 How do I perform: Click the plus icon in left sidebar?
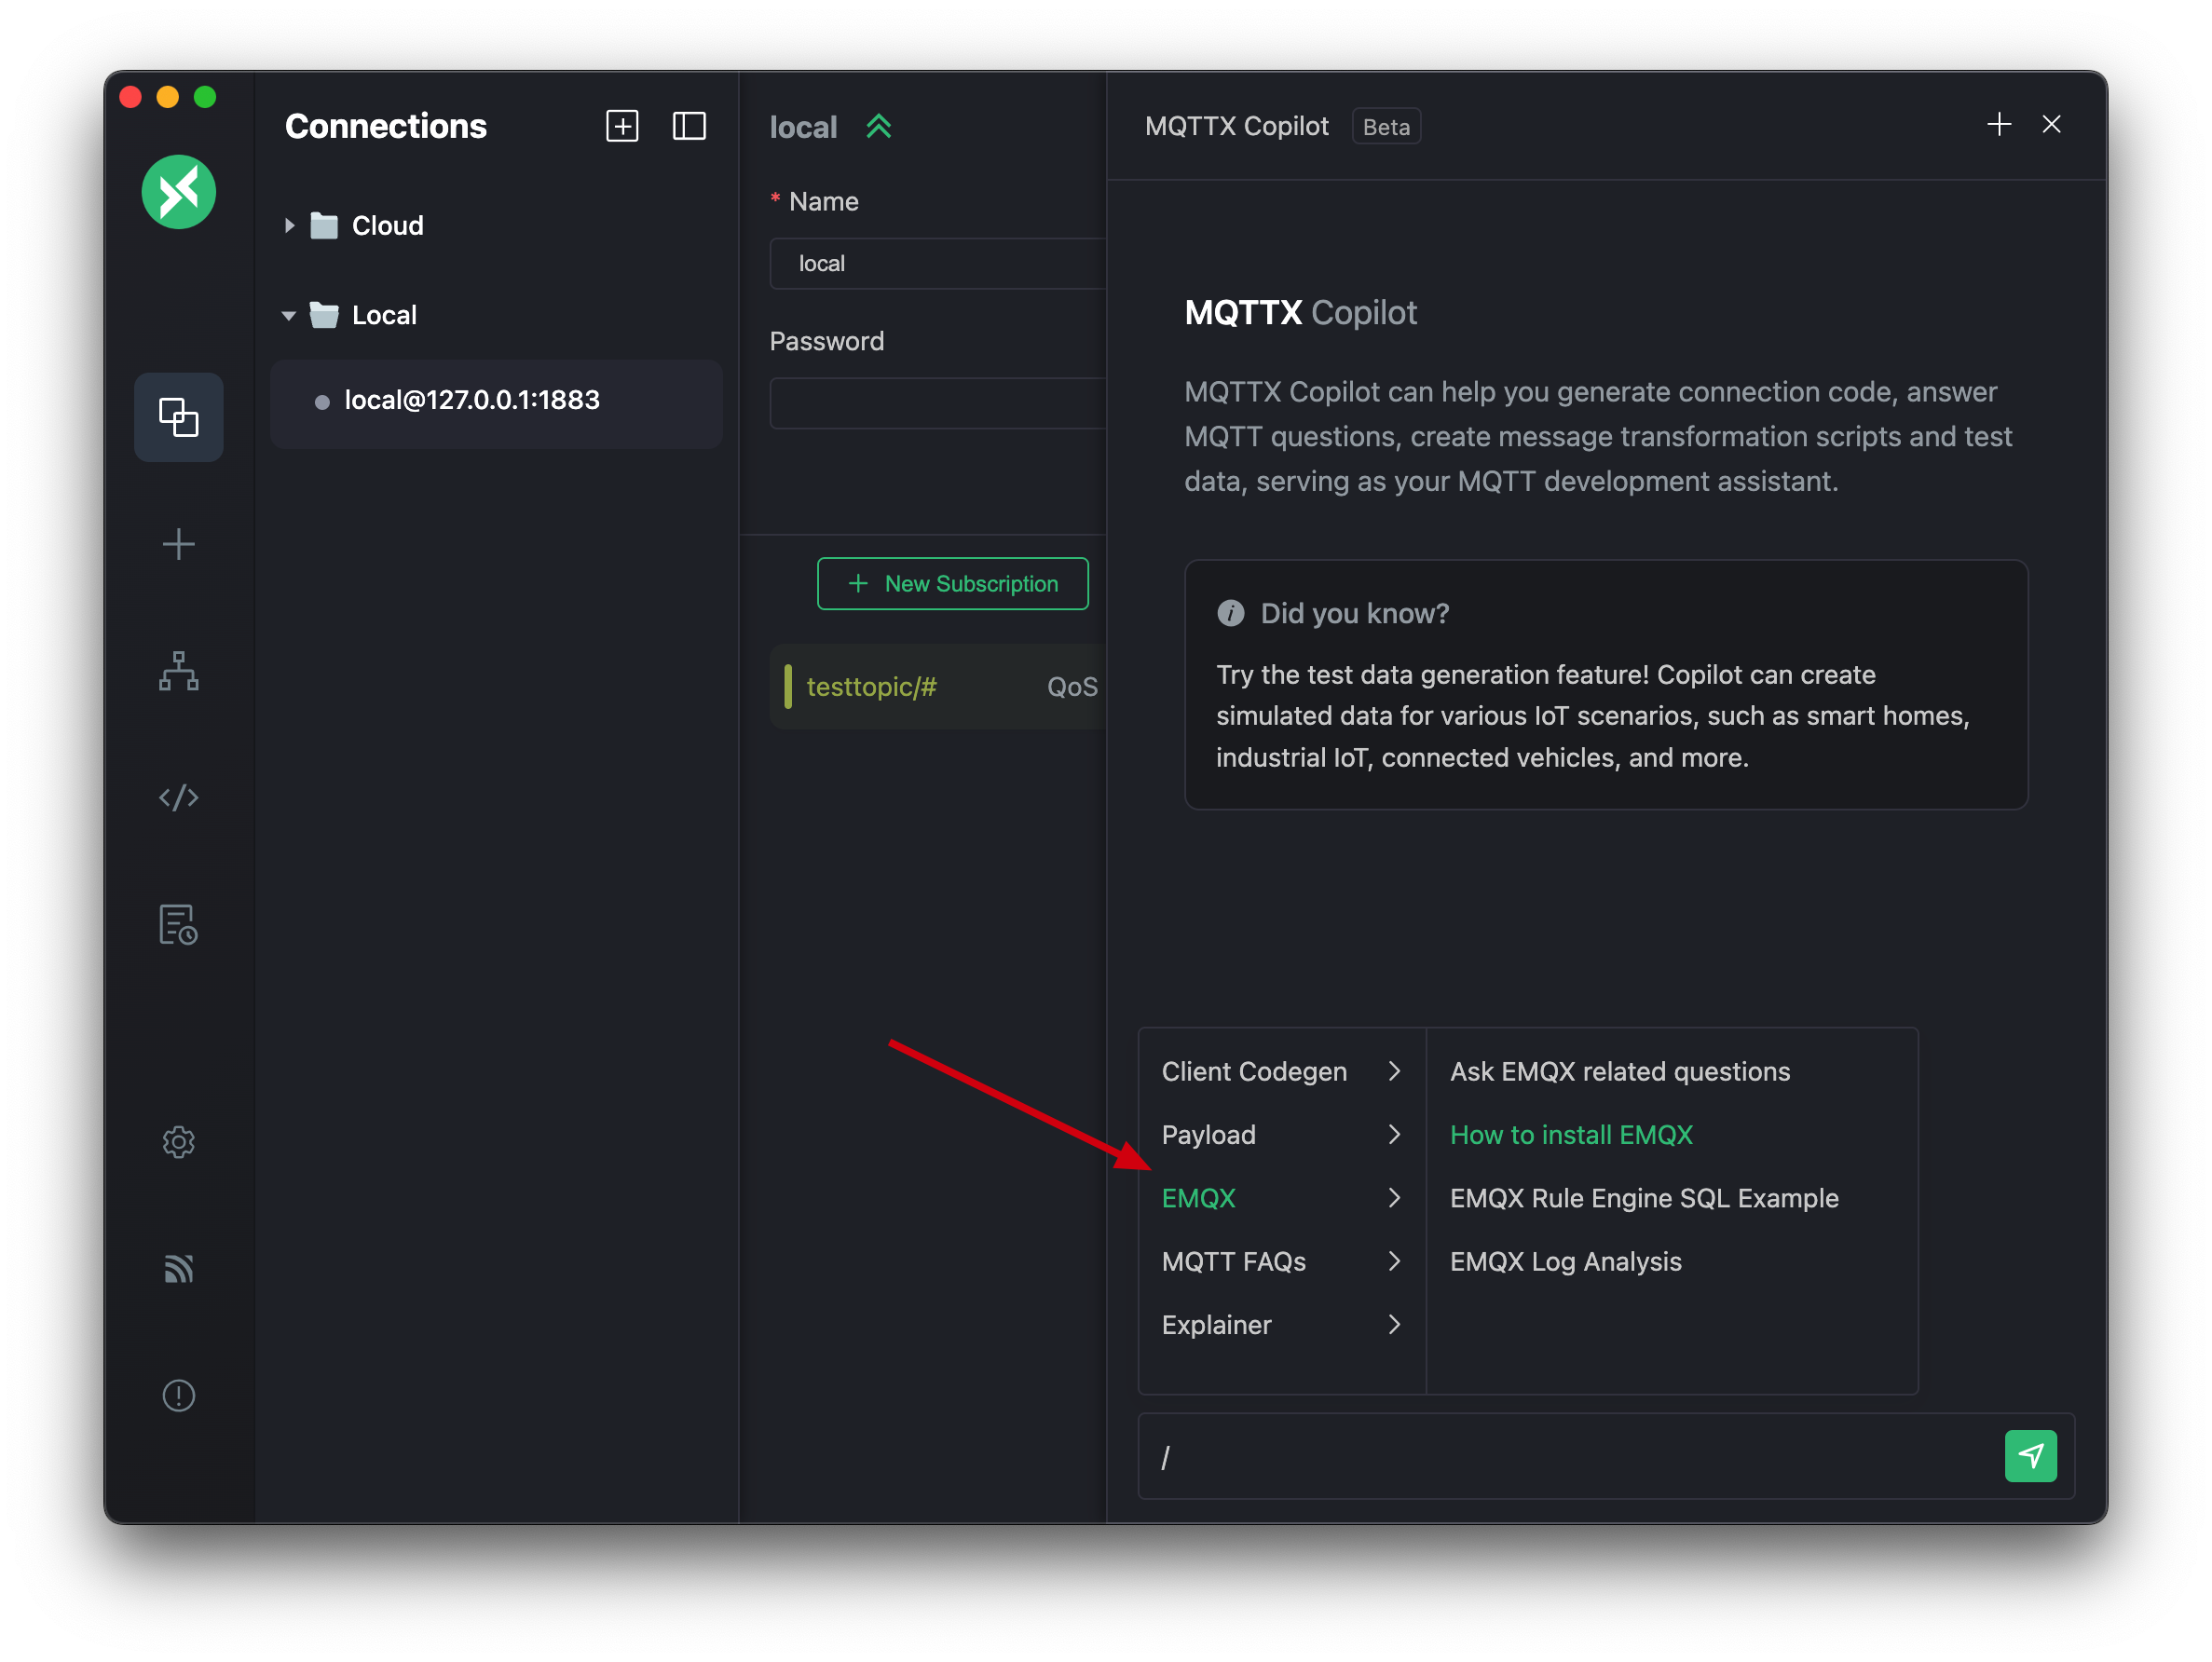178,544
